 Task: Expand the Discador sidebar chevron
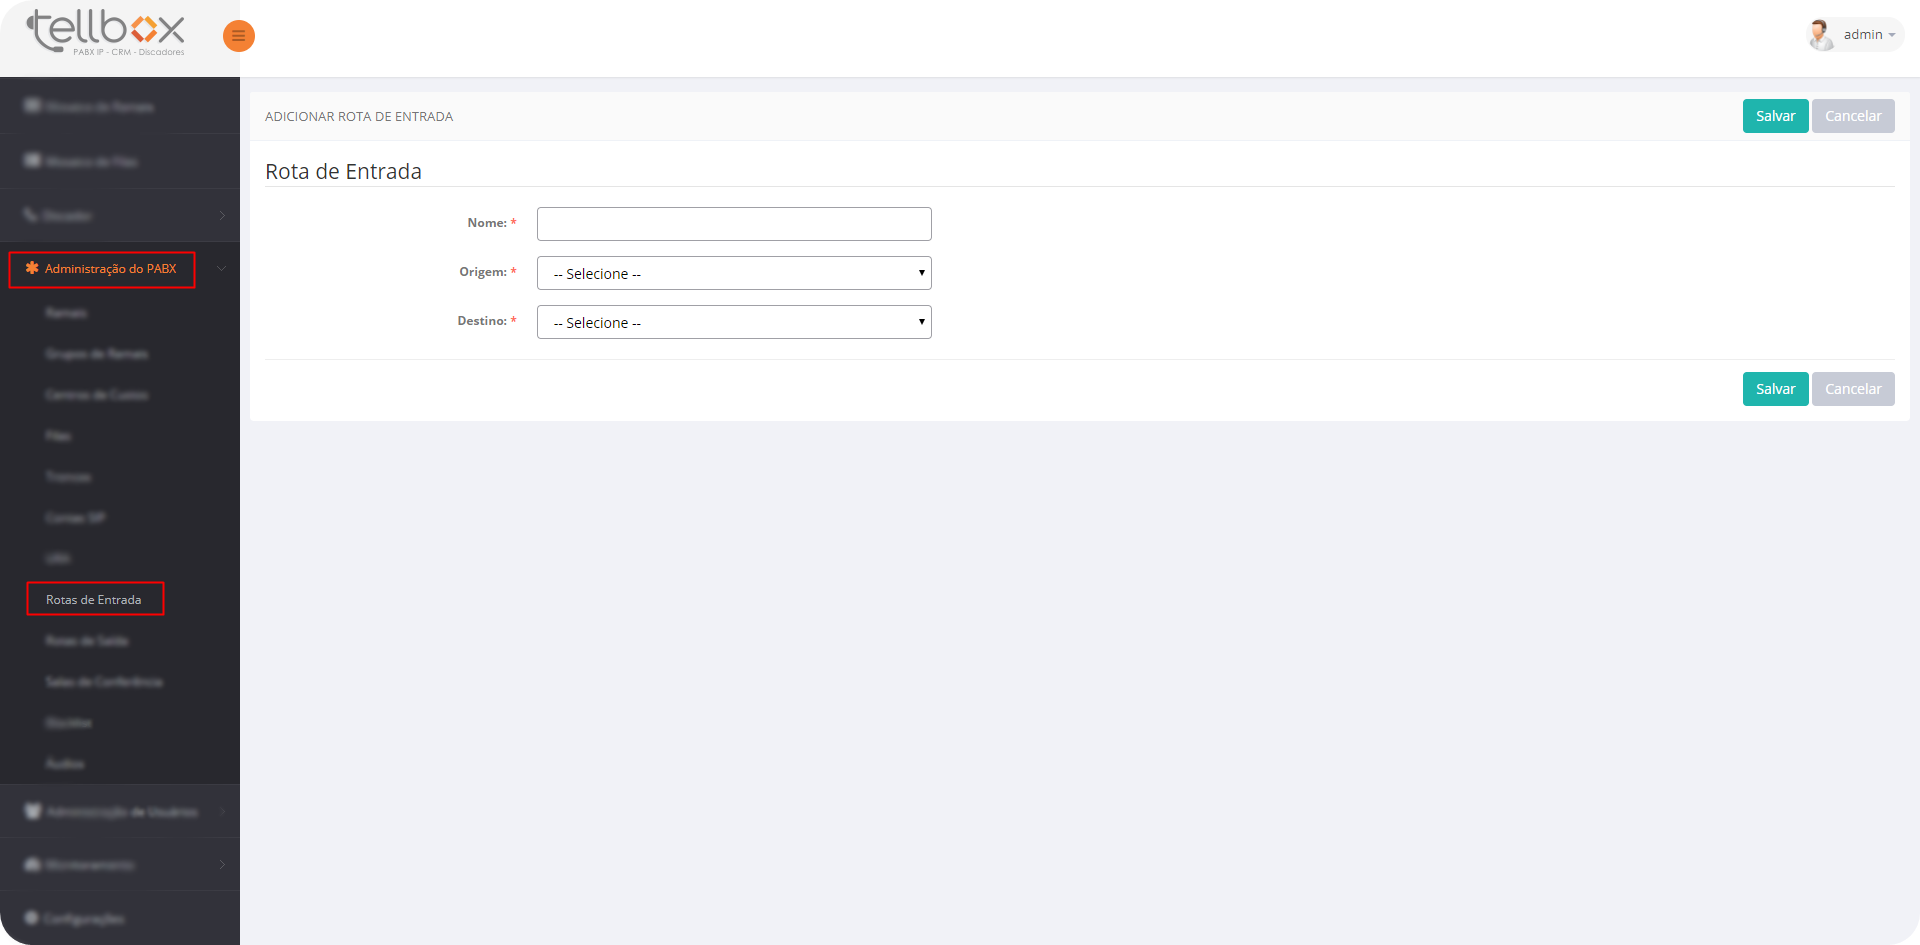pyautogui.click(x=221, y=215)
